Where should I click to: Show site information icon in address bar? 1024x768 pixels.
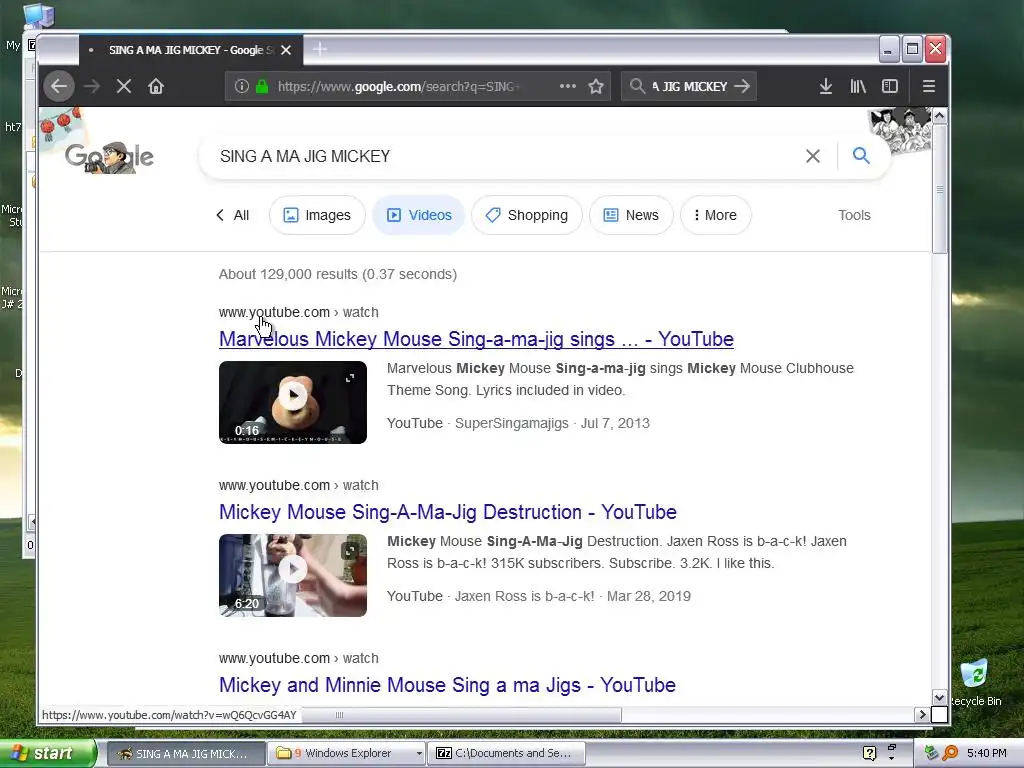[242, 86]
